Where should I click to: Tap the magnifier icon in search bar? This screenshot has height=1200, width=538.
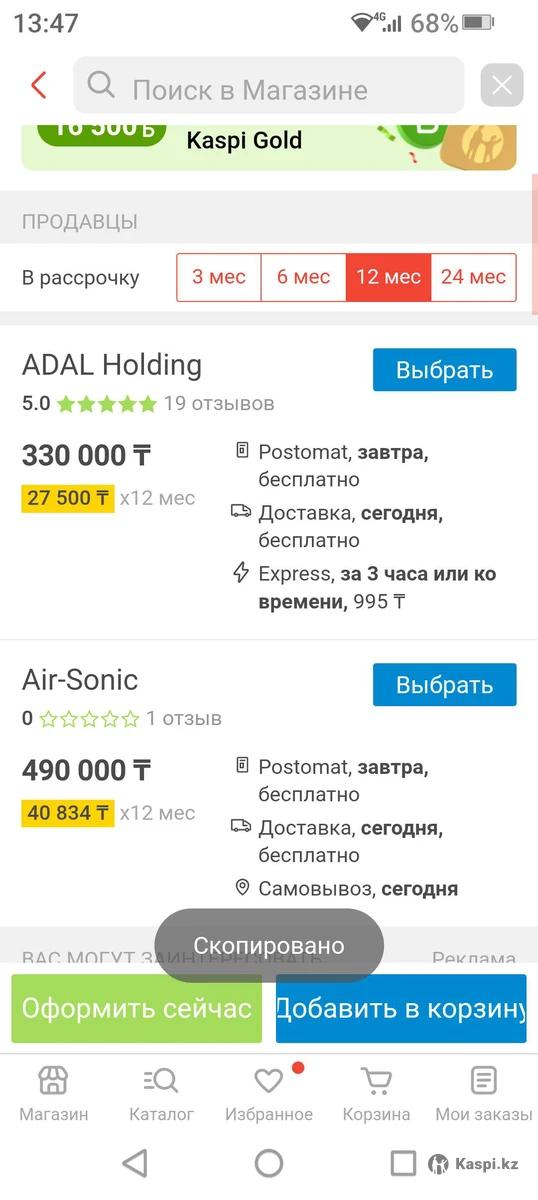click(101, 86)
